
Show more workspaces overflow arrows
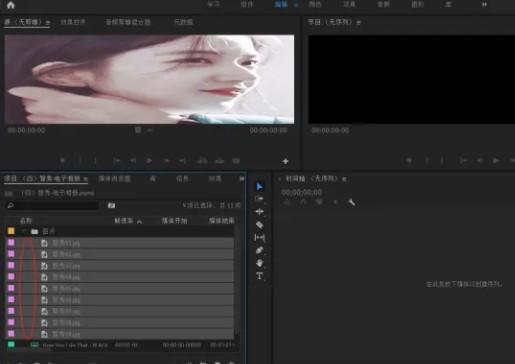(484, 4)
